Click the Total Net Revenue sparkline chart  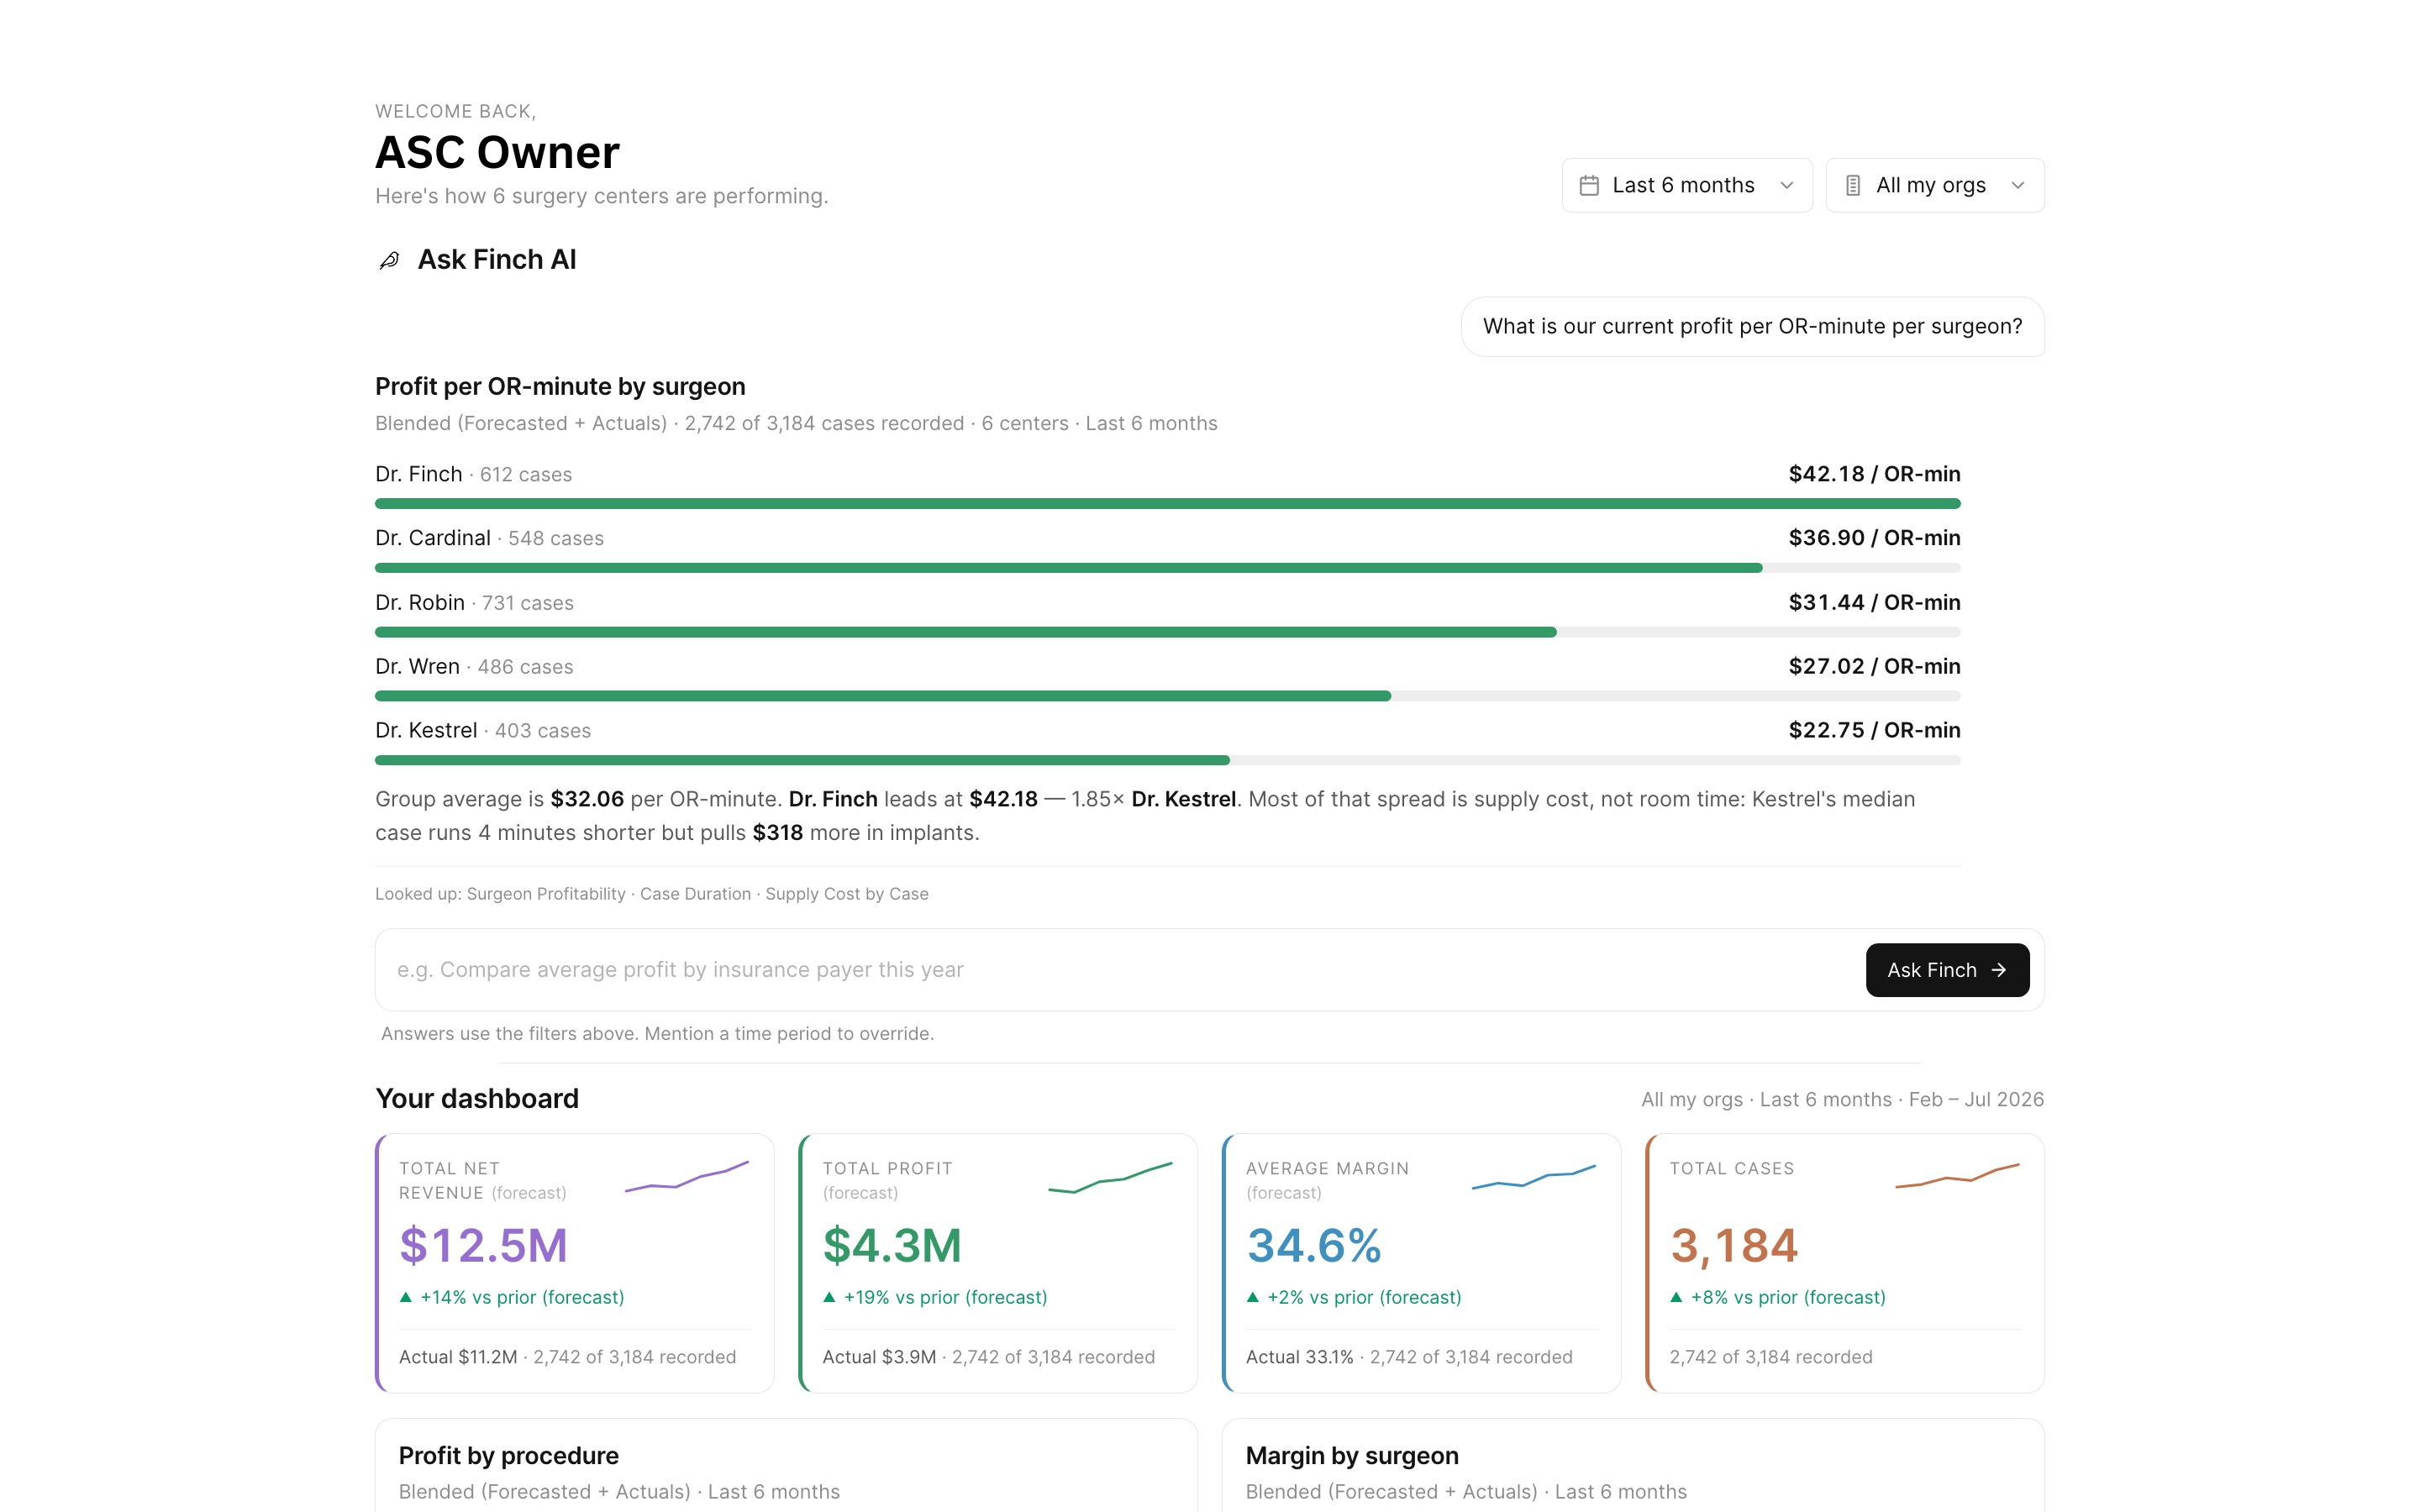pos(687,1177)
